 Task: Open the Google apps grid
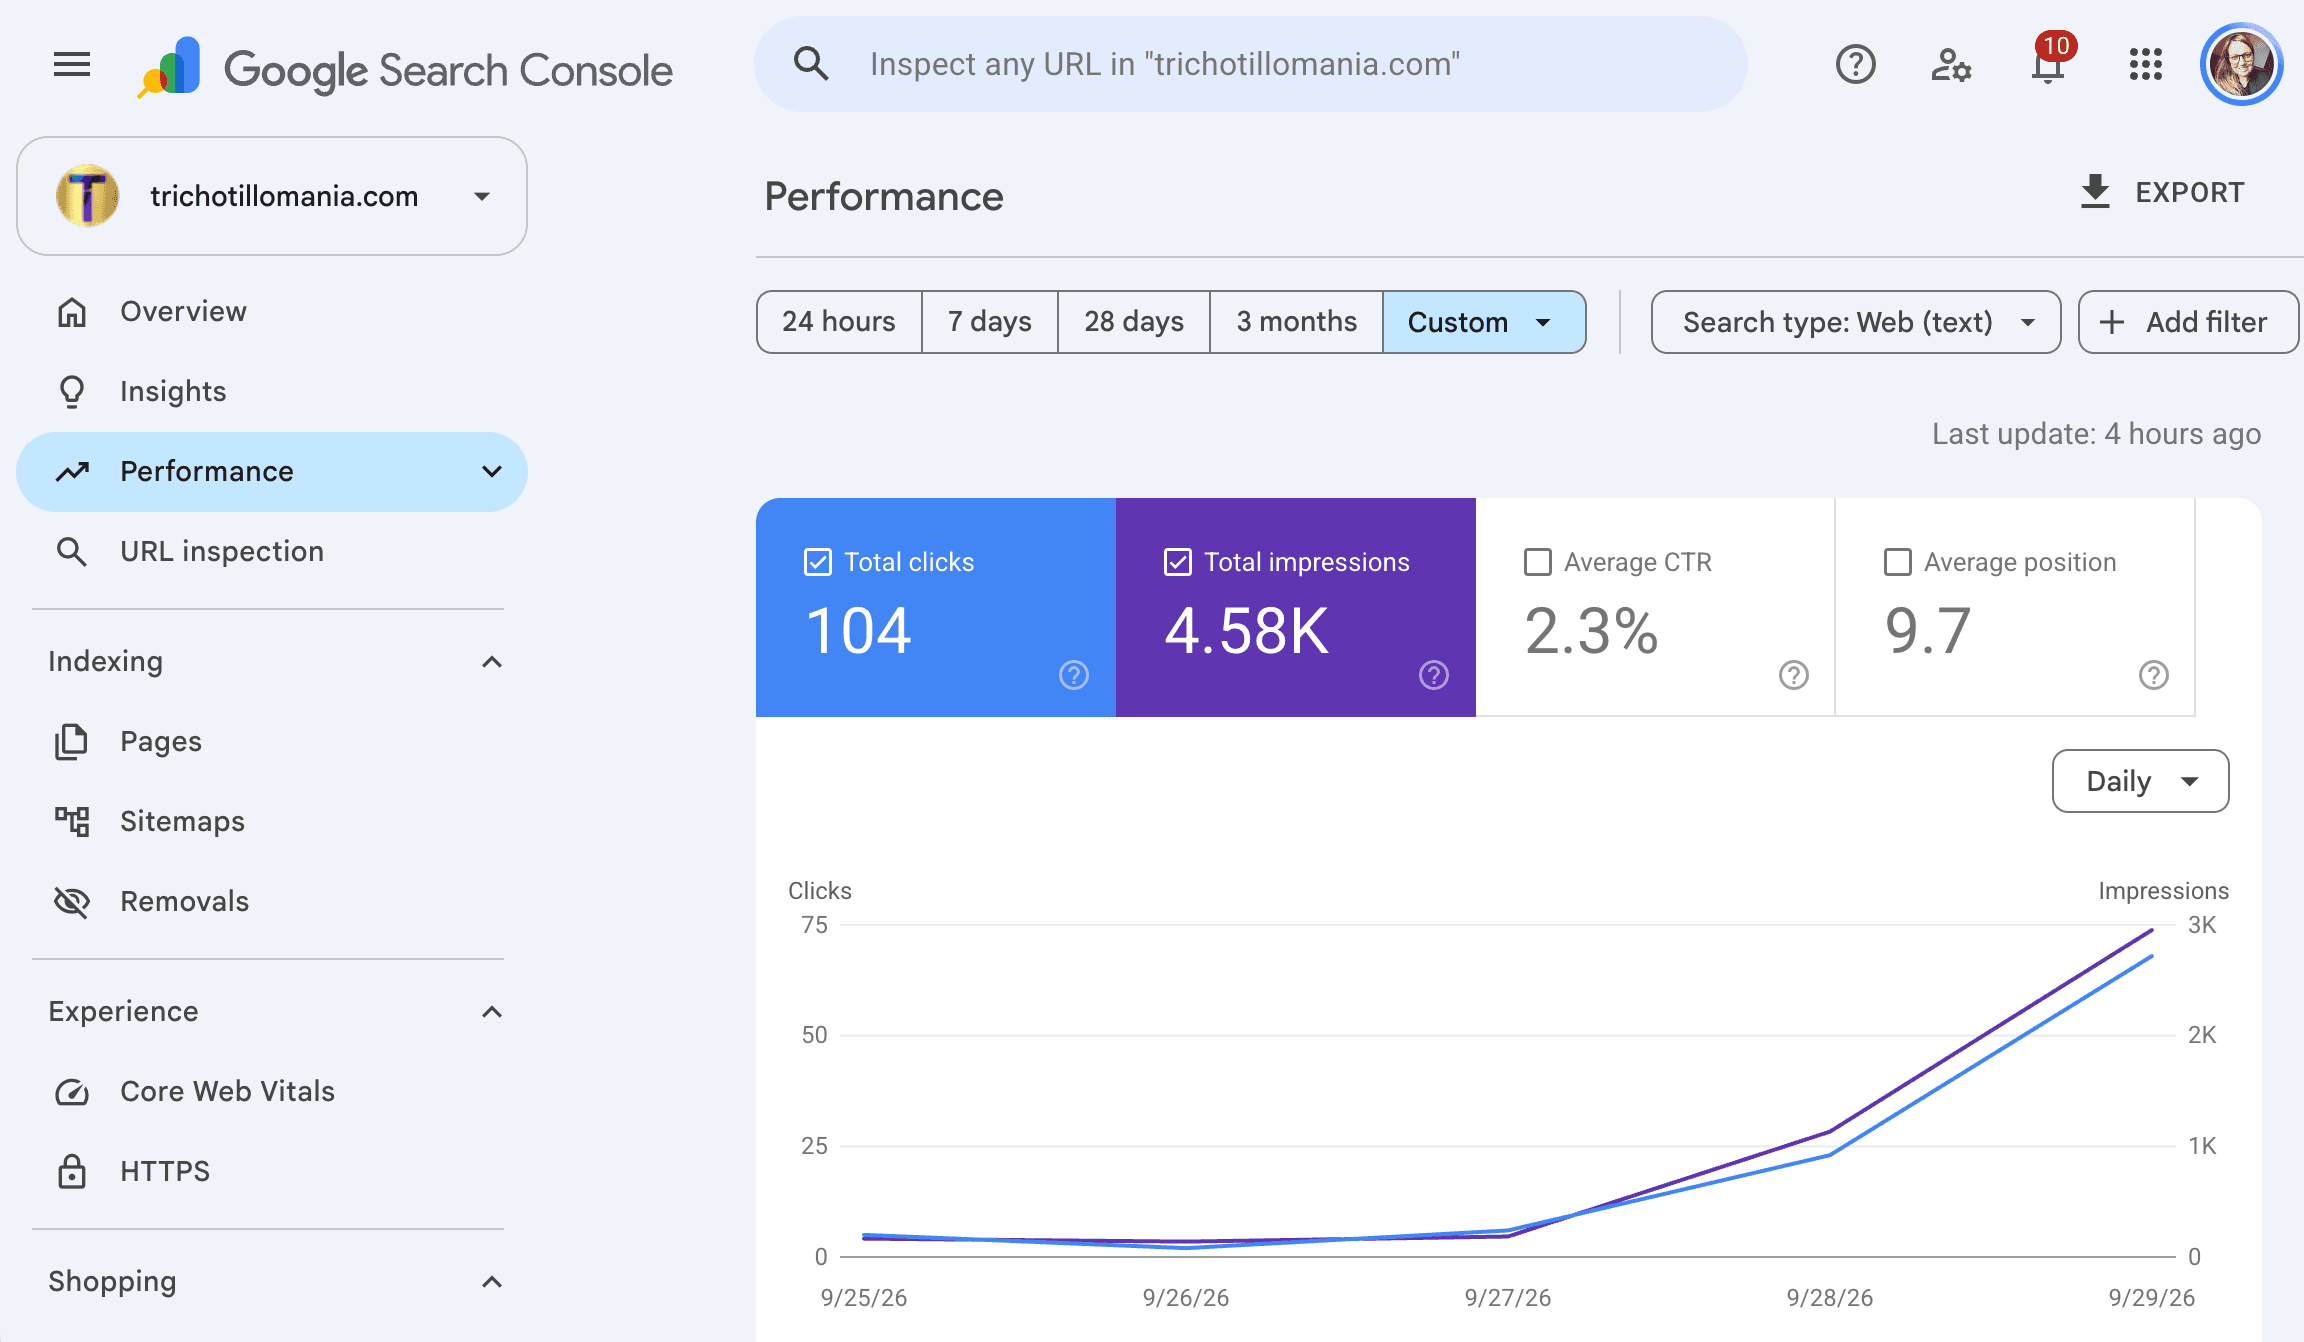pos(2146,65)
